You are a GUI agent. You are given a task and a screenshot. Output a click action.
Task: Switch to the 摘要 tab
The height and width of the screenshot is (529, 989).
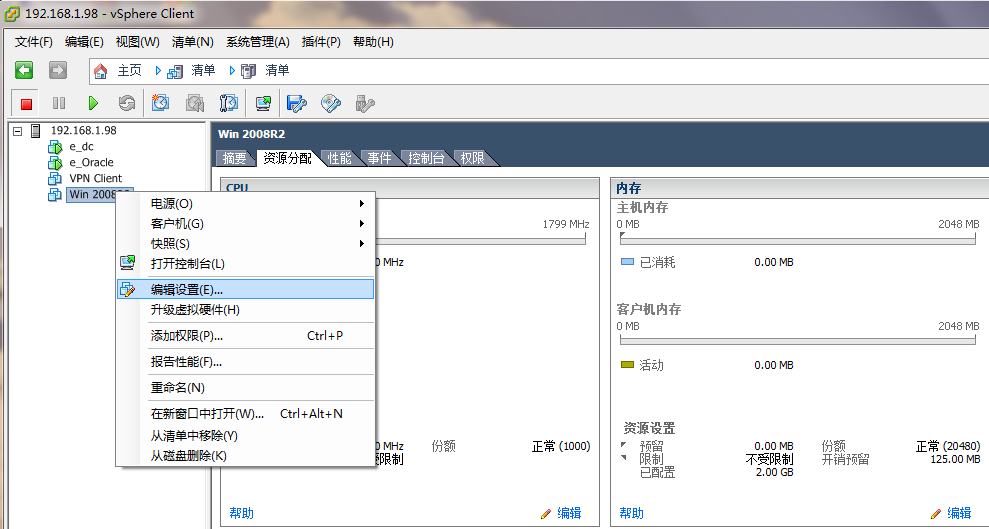click(x=235, y=158)
